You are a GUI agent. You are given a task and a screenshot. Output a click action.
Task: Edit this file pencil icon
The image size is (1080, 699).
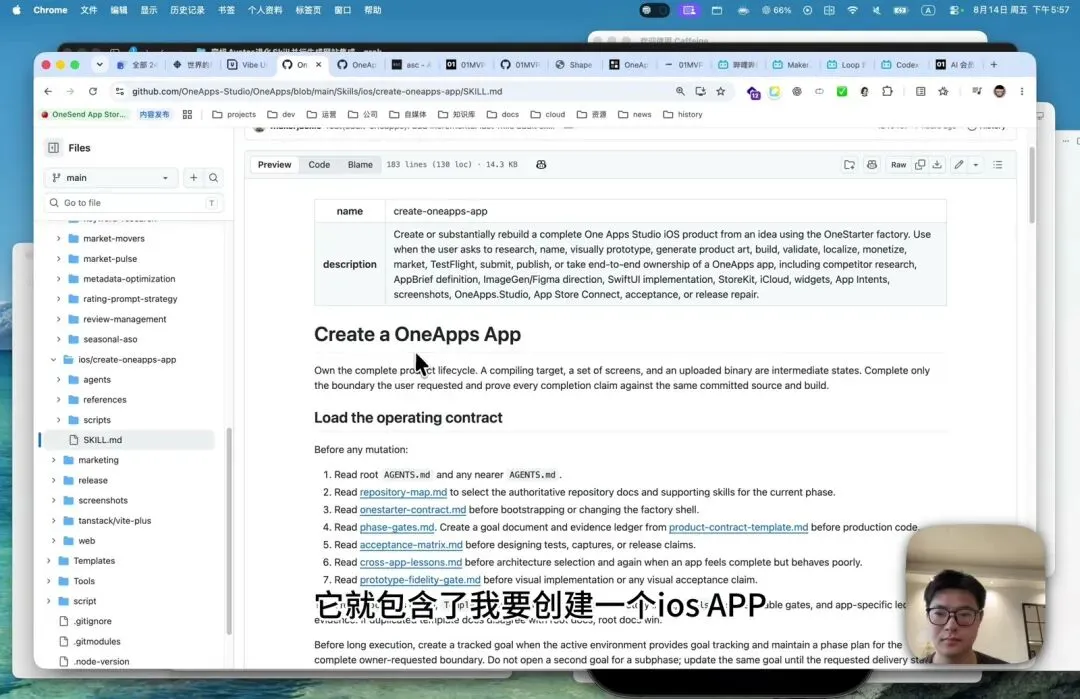point(958,165)
